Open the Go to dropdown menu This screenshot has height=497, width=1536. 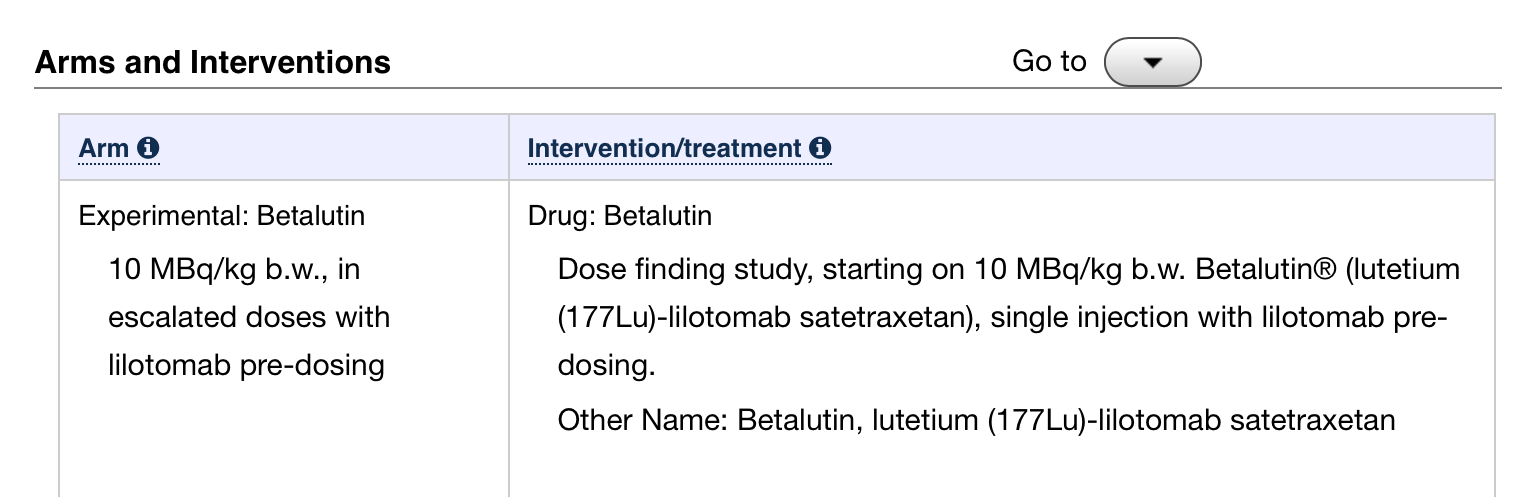(1152, 62)
